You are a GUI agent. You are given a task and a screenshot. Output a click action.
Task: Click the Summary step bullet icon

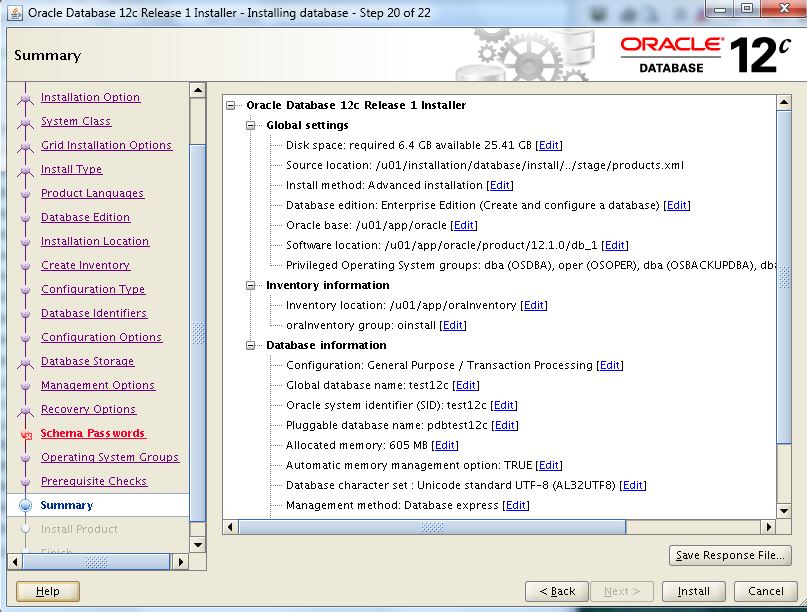tap(25, 505)
